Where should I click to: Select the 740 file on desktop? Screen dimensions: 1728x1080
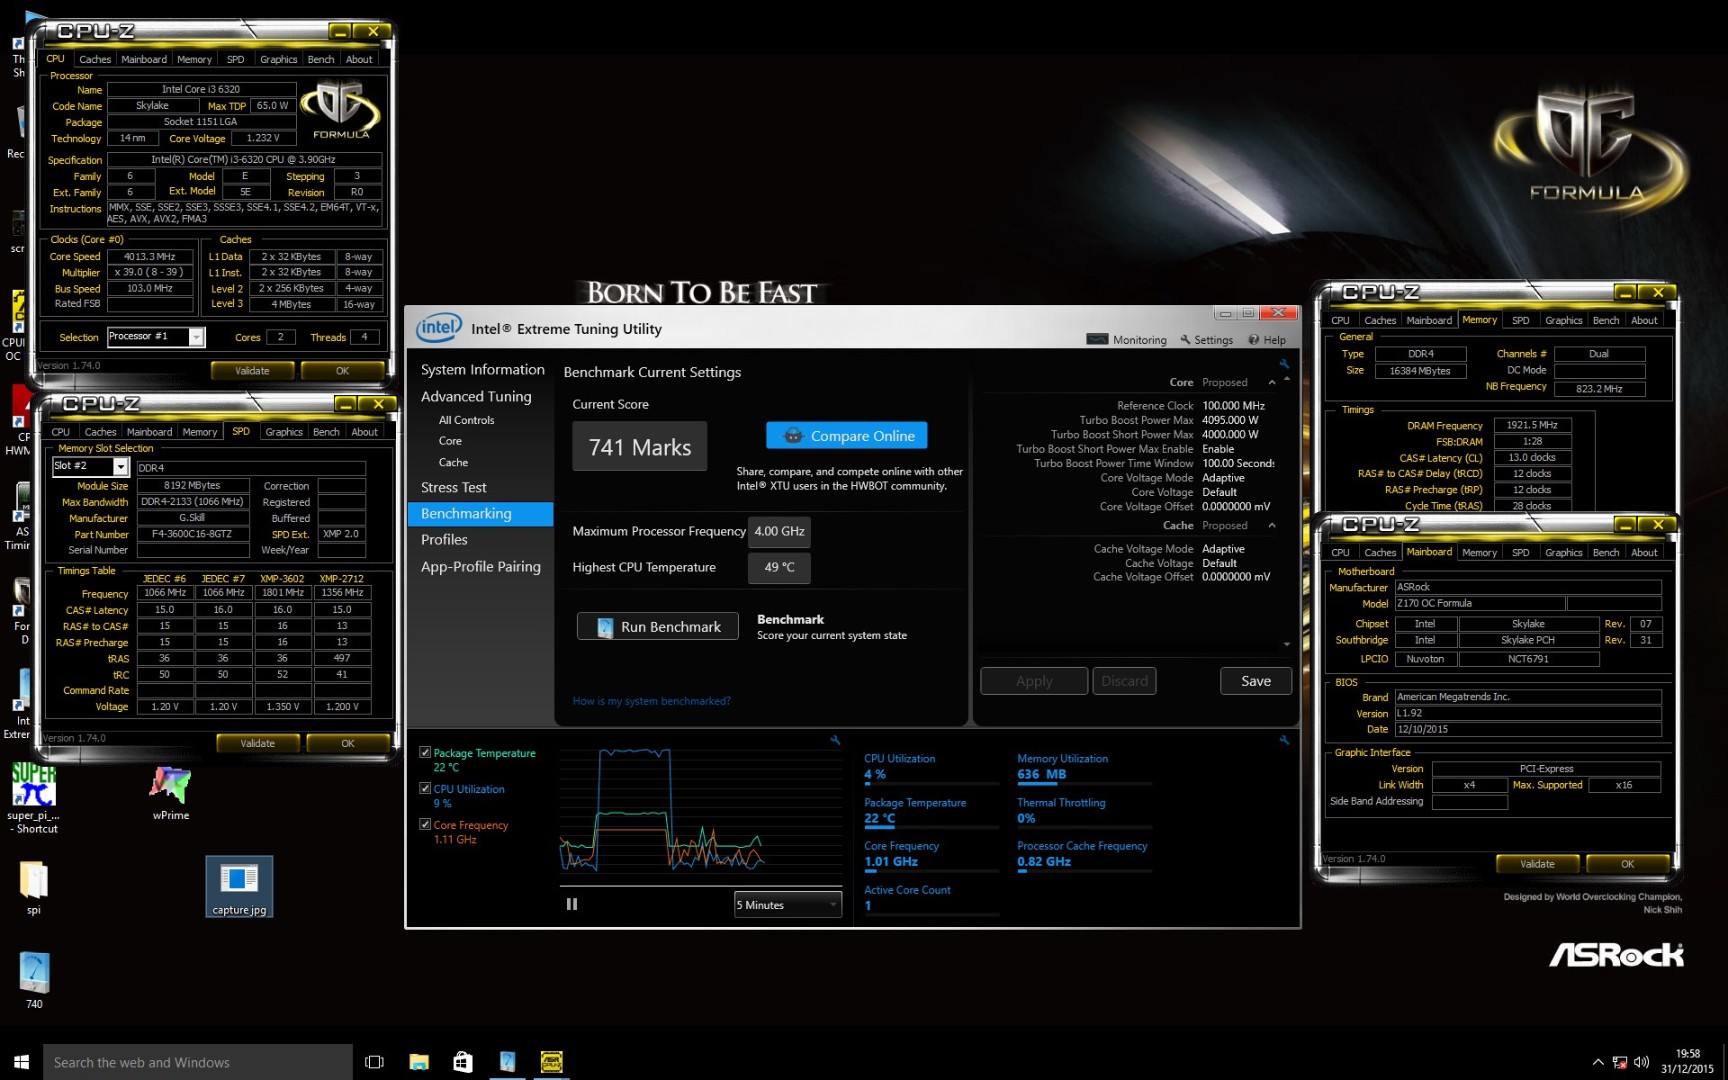(34, 980)
